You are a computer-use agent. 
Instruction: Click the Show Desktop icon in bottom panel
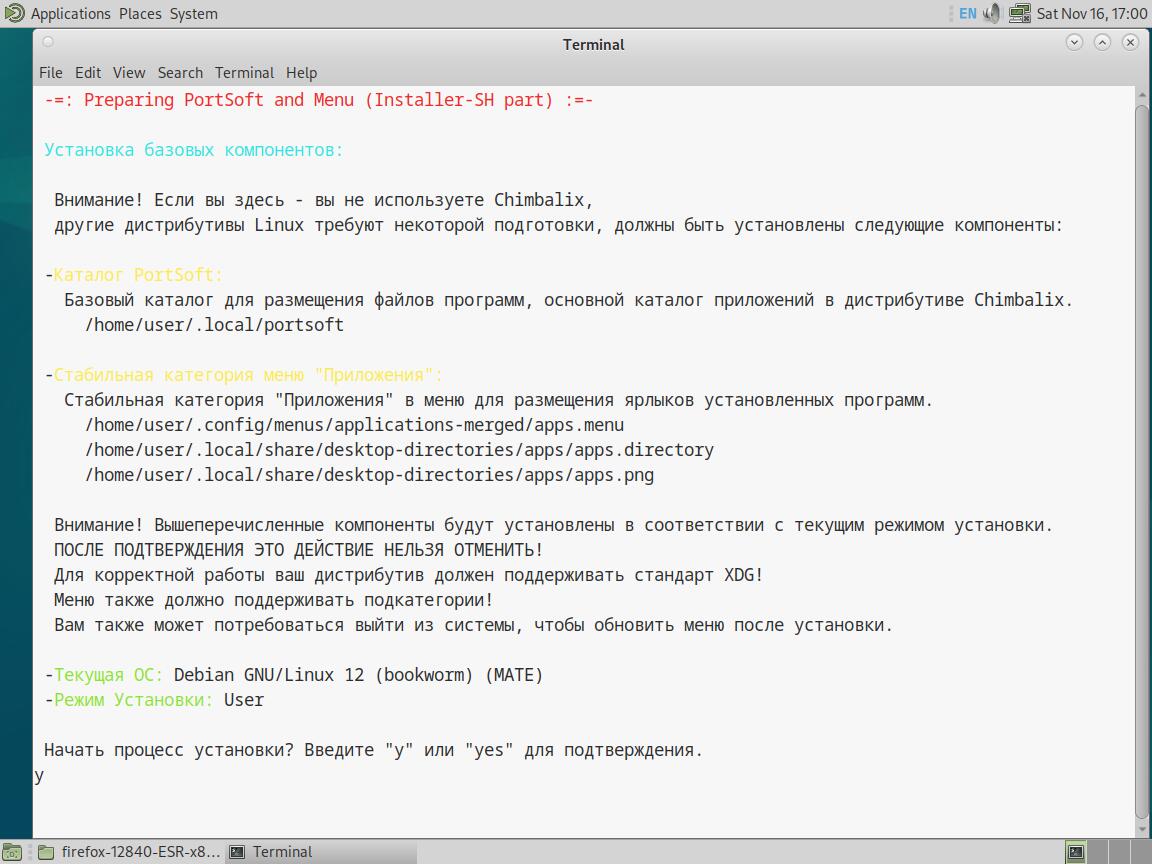[12, 852]
